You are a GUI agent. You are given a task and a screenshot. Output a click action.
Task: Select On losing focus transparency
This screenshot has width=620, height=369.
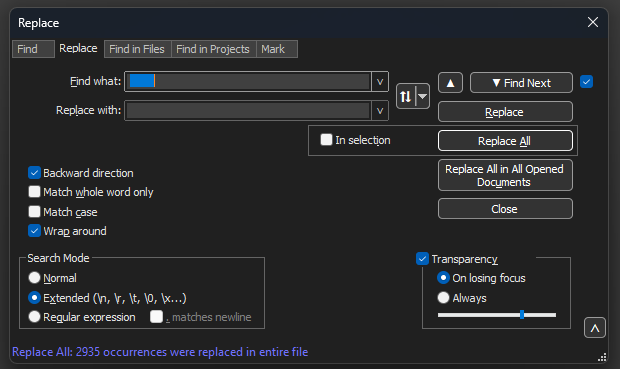[x=443, y=278]
